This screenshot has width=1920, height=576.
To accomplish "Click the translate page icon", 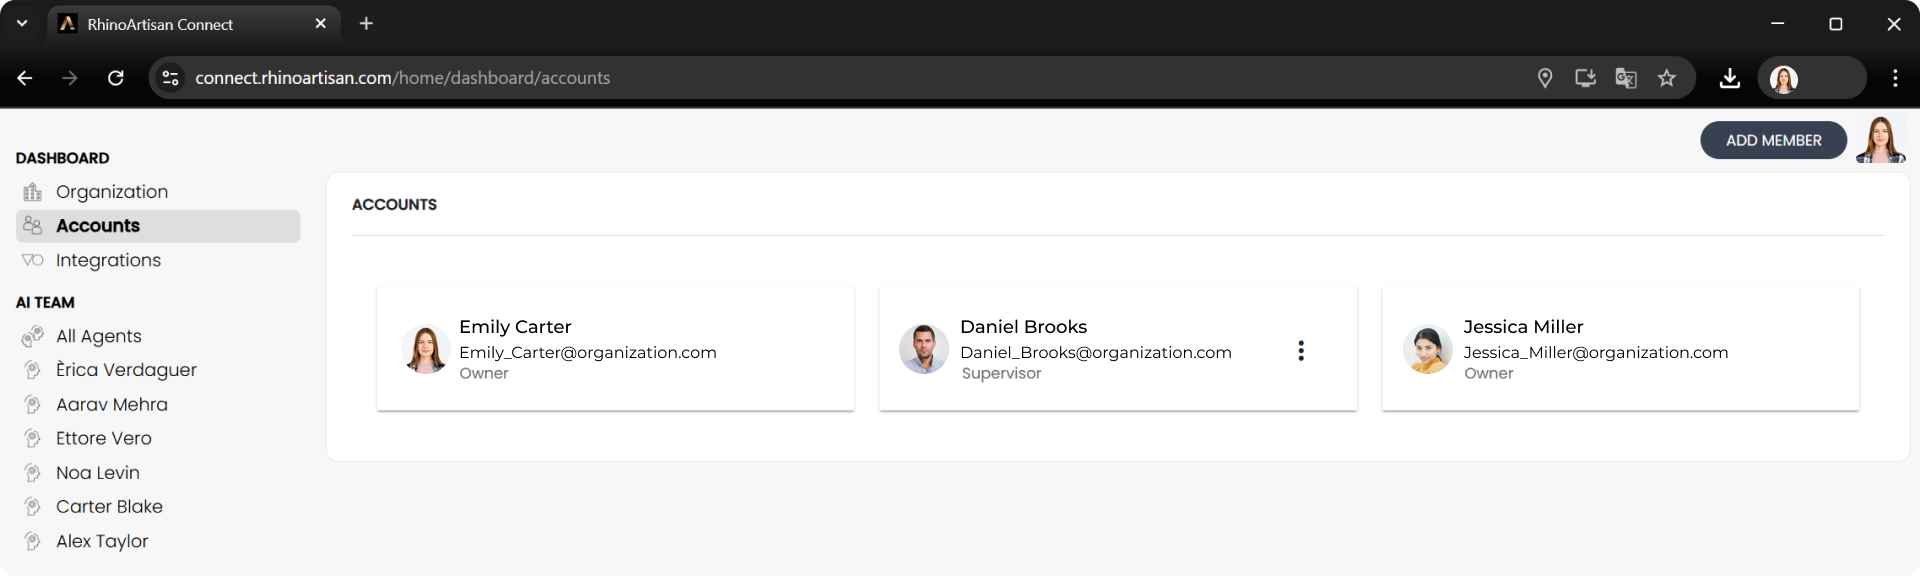I will pos(1625,78).
